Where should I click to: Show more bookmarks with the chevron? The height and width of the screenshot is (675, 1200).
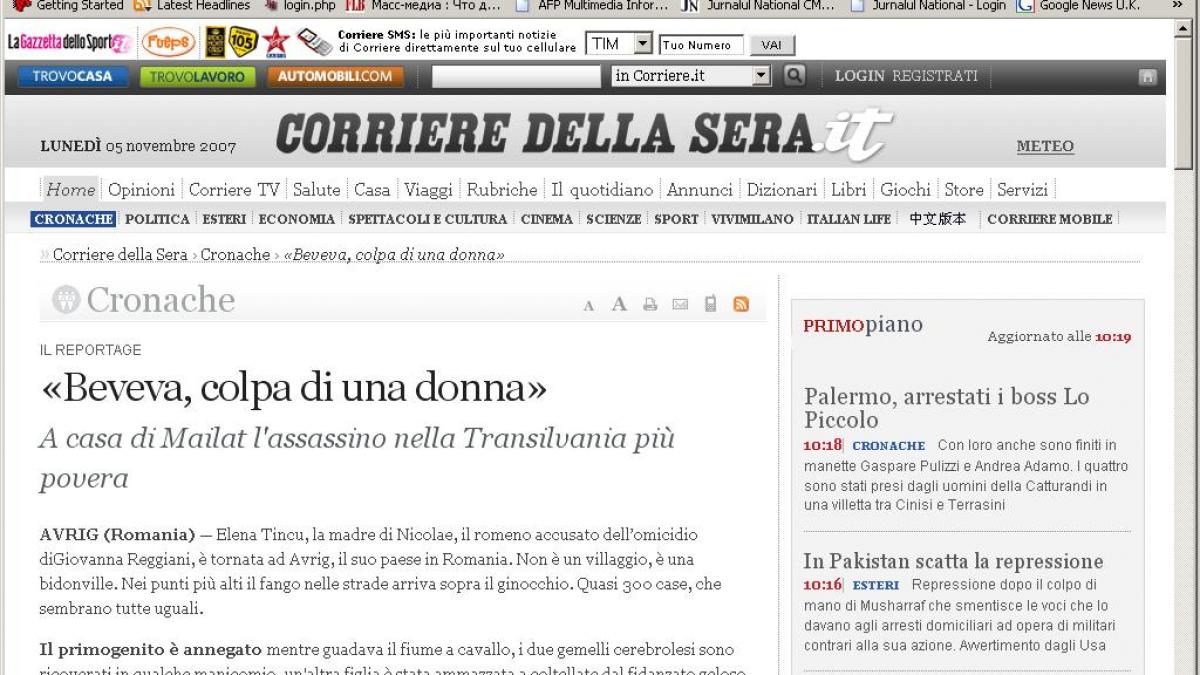click(1177, 5)
